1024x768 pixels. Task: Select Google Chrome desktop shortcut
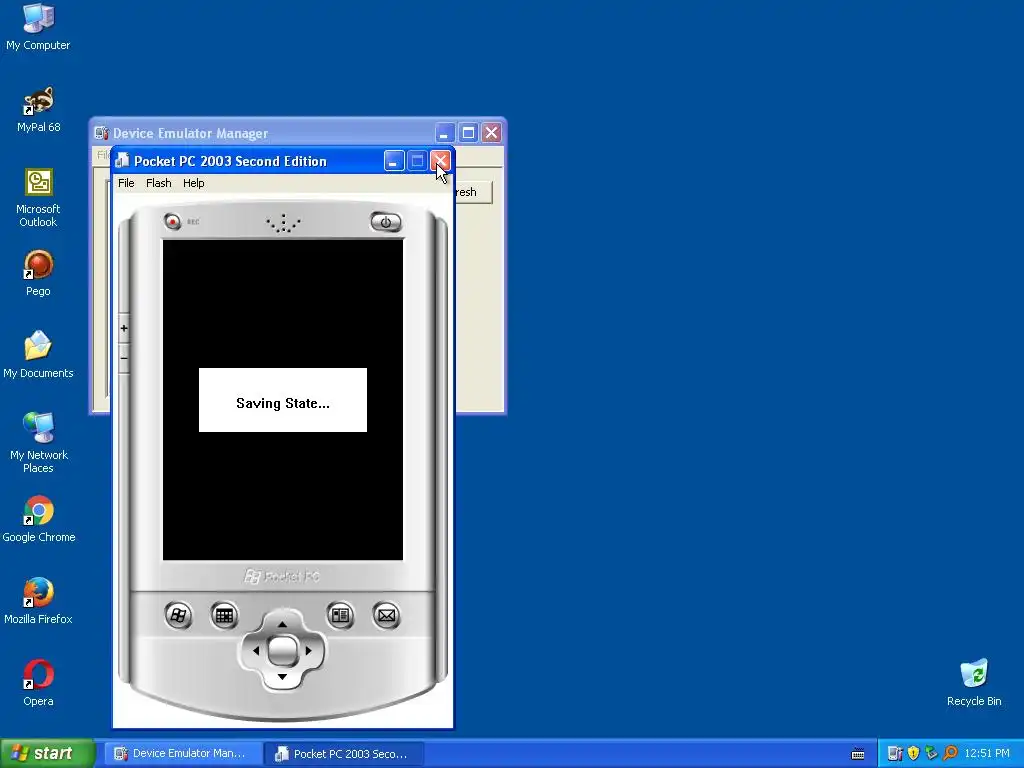point(38,520)
